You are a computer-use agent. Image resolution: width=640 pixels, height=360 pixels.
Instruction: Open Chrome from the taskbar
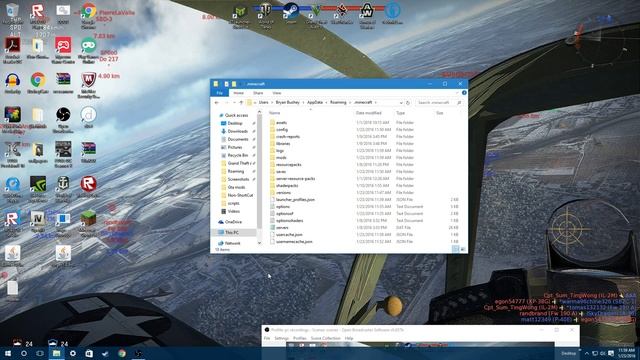122,353
